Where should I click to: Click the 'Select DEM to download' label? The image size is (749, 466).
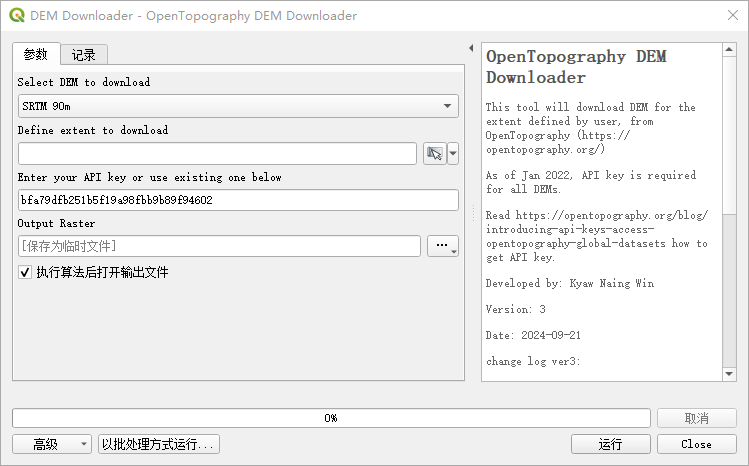click(x=84, y=82)
